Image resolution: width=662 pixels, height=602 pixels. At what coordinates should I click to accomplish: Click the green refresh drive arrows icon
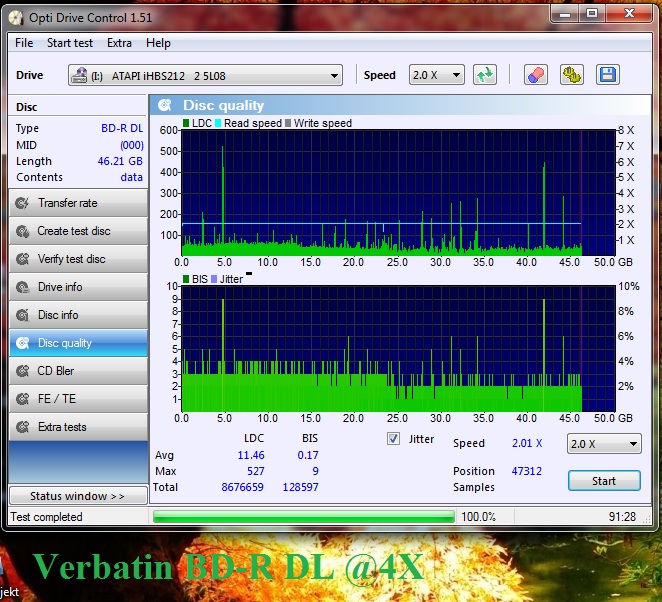(x=485, y=75)
